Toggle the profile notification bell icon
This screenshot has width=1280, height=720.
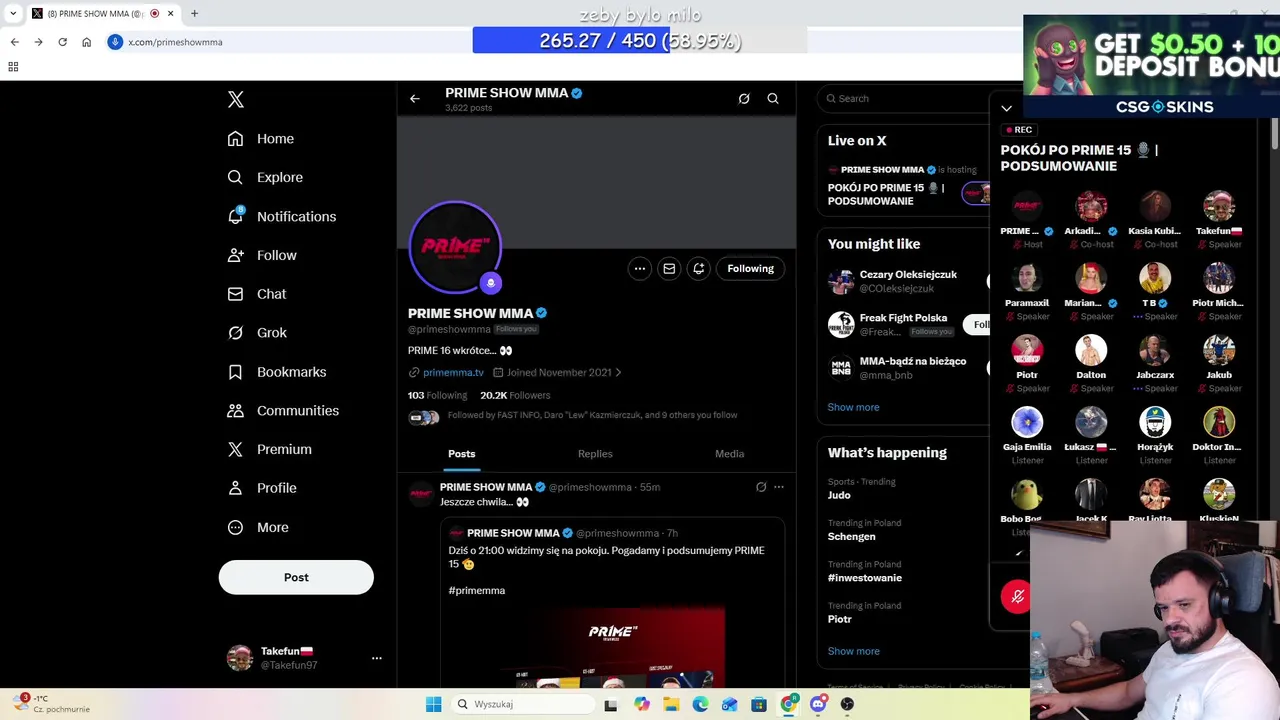(699, 268)
